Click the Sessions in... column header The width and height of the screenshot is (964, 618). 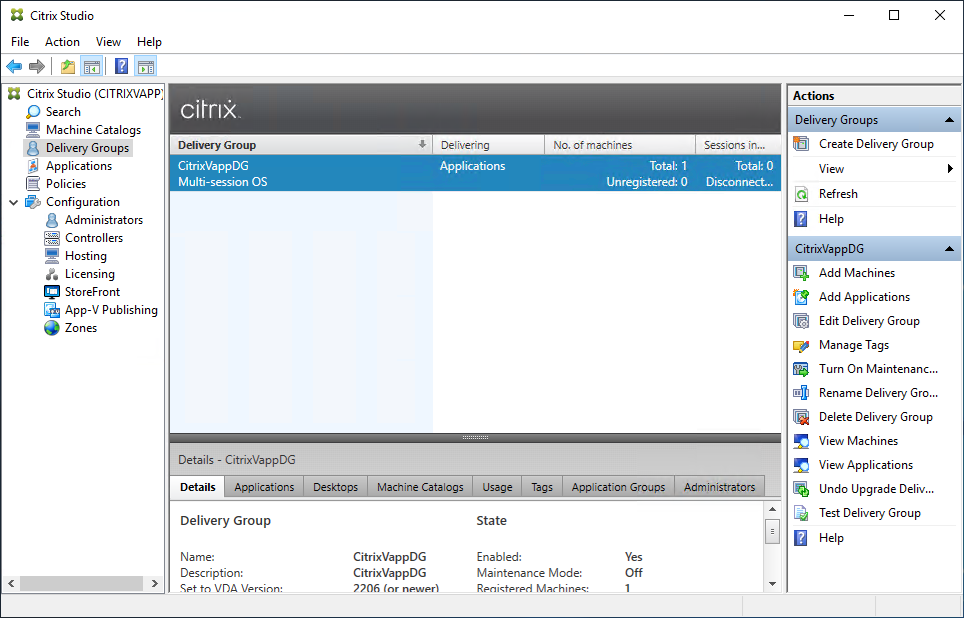[738, 145]
